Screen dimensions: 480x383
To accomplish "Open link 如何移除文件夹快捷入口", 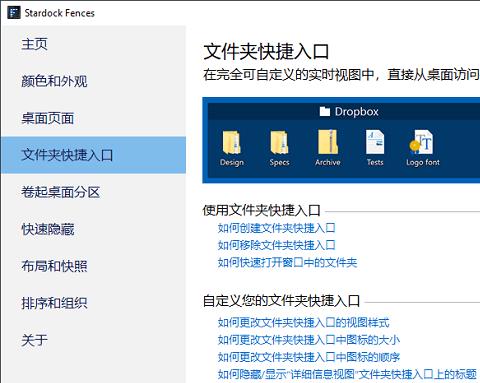I will (x=276, y=245).
